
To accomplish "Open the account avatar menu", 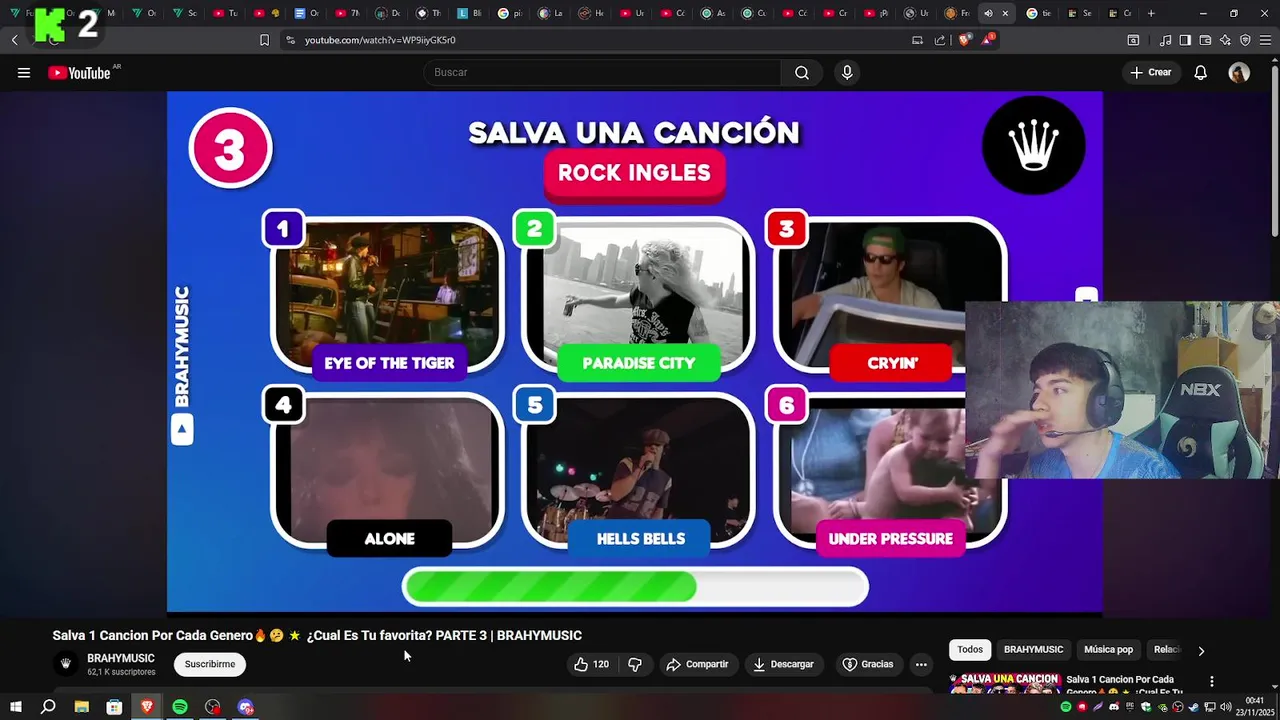I will click(x=1239, y=72).
